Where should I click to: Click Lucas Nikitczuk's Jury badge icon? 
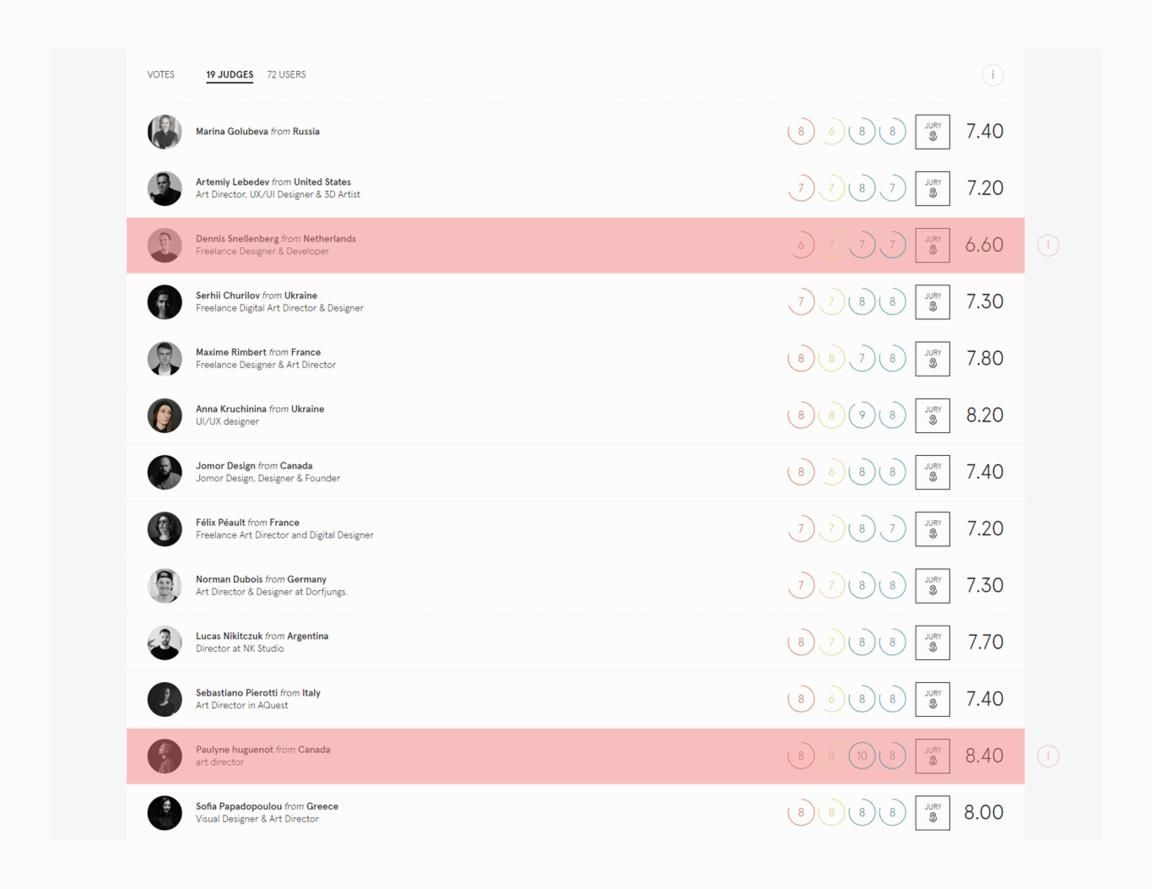click(932, 643)
